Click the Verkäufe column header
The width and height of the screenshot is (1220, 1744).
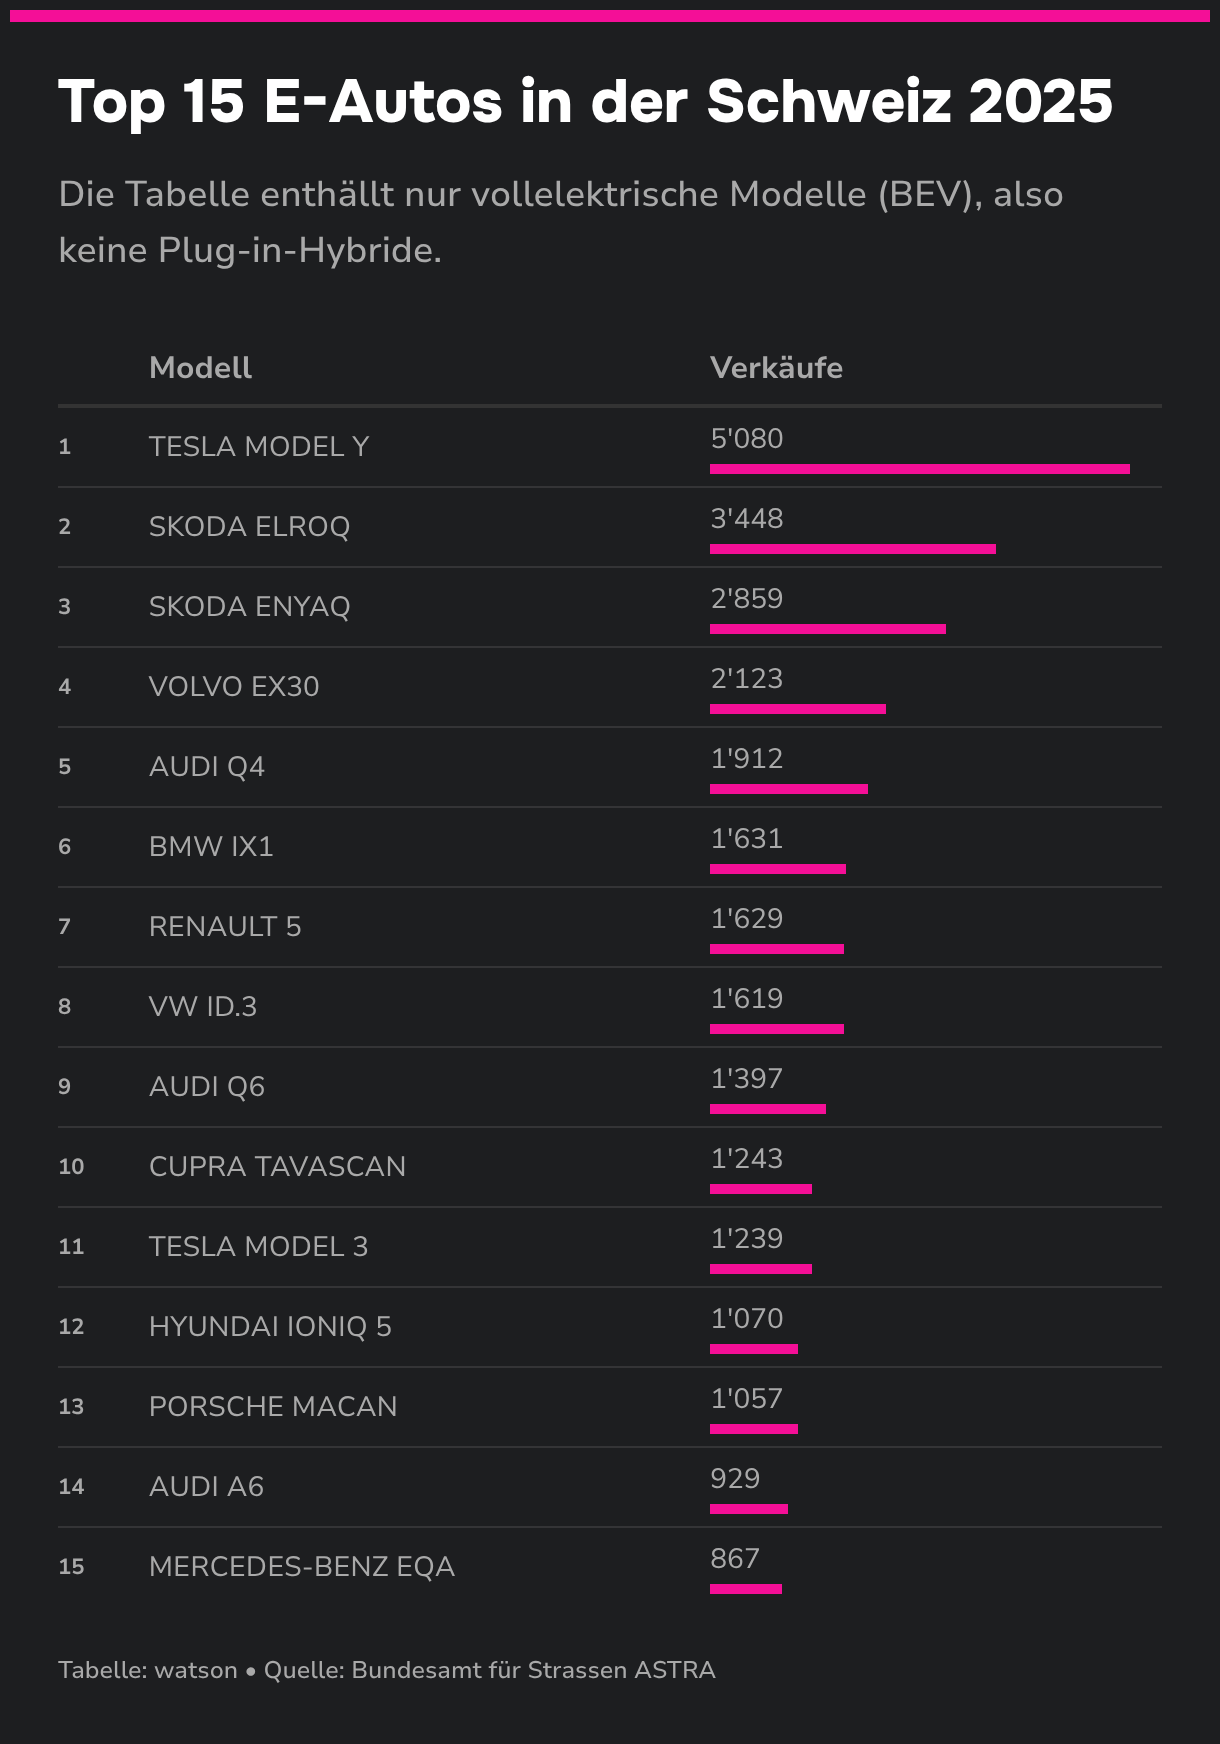(x=776, y=368)
